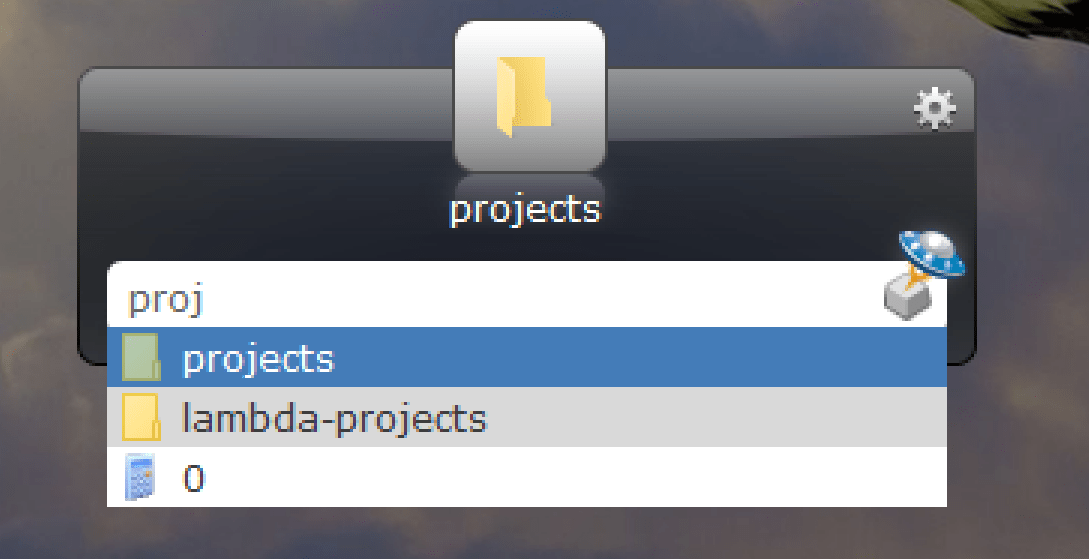The image size is (1089, 559).
Task: Click blue highlighted area right of projects text
Action: (640, 358)
